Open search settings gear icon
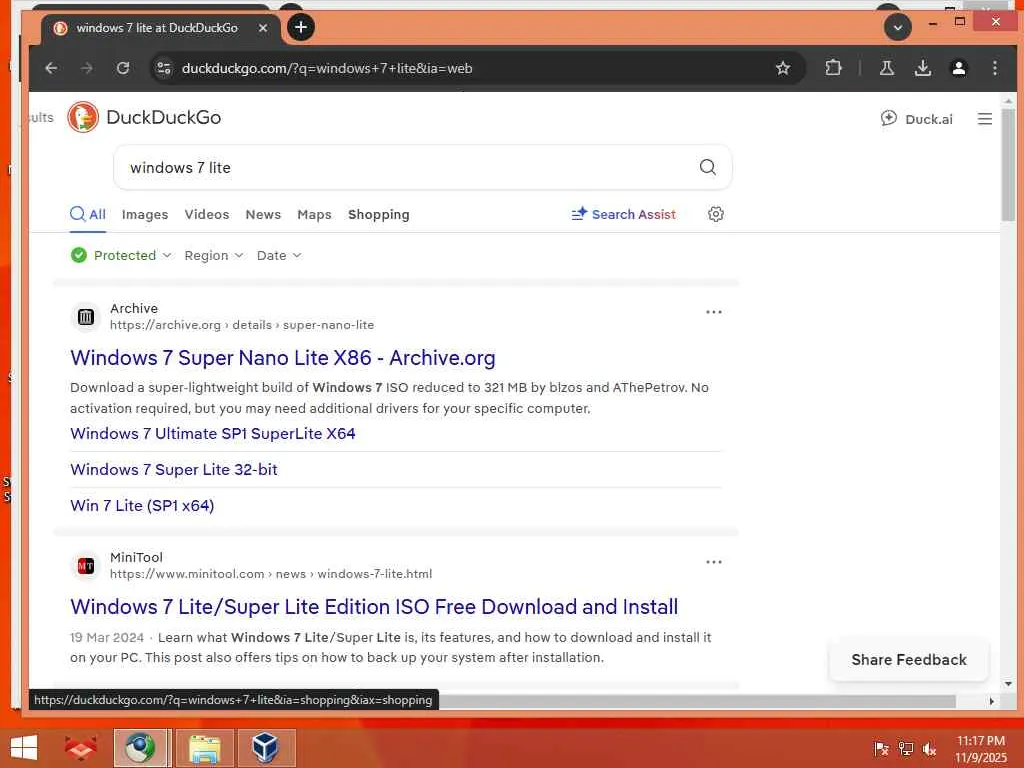 pos(716,214)
